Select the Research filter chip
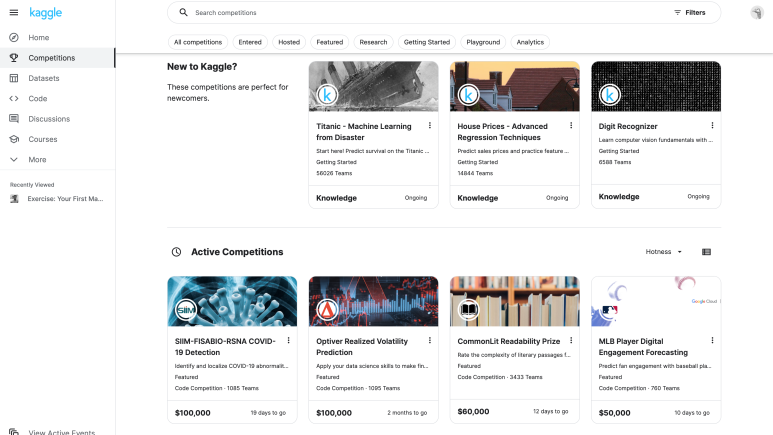The width and height of the screenshot is (773, 435). pyautogui.click(x=373, y=42)
